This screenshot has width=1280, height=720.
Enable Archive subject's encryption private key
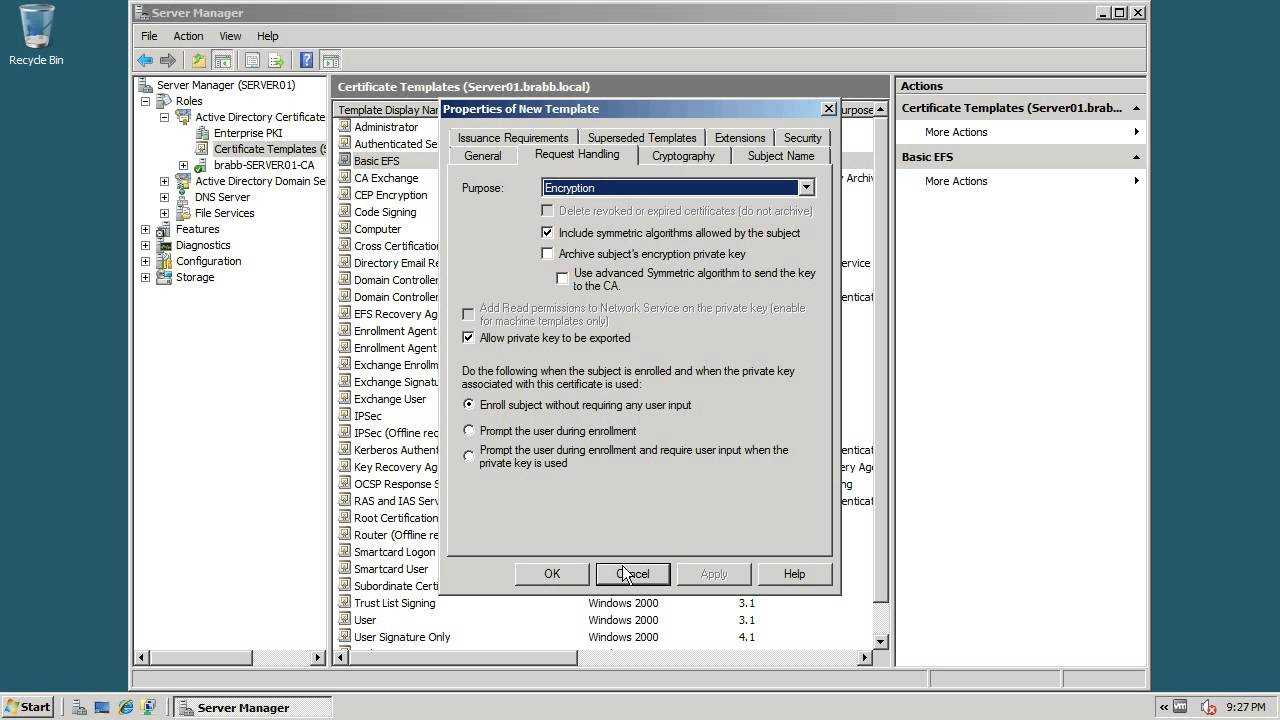pyautogui.click(x=547, y=254)
